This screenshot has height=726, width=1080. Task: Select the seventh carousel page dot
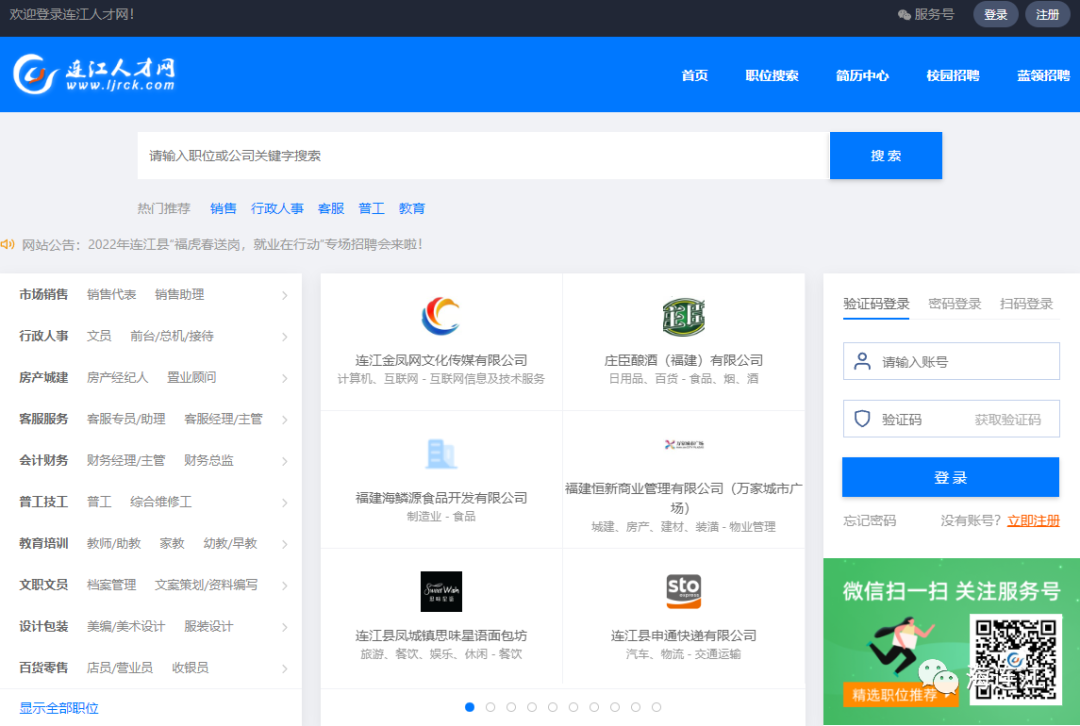click(594, 707)
